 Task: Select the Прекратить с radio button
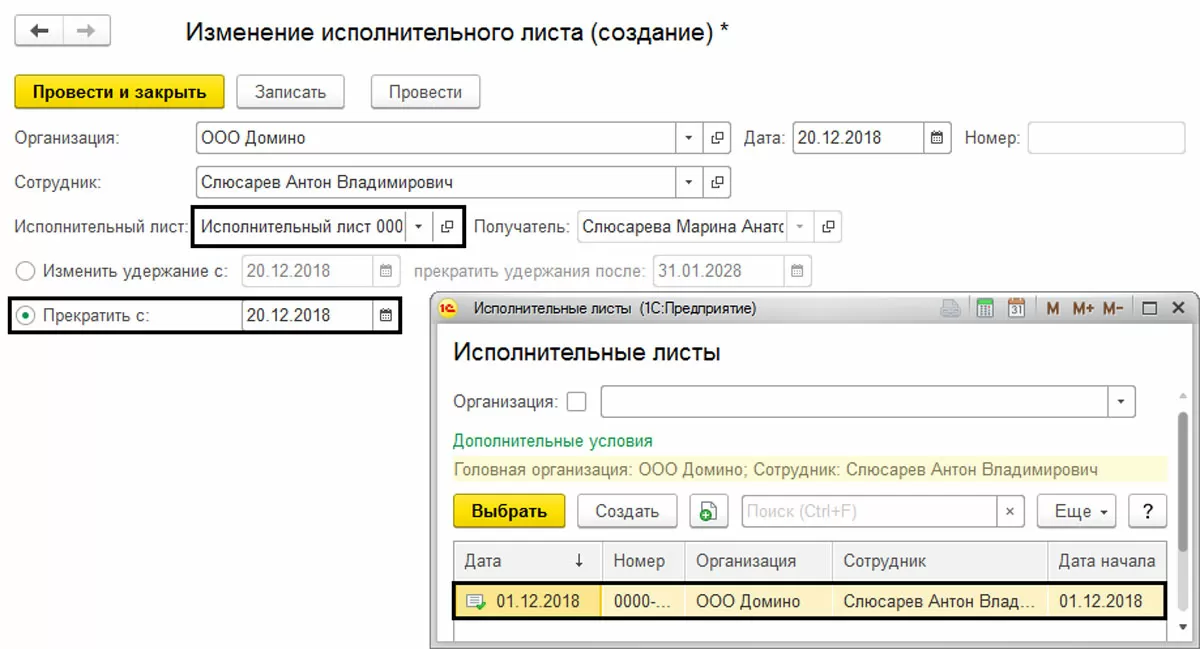point(26,316)
